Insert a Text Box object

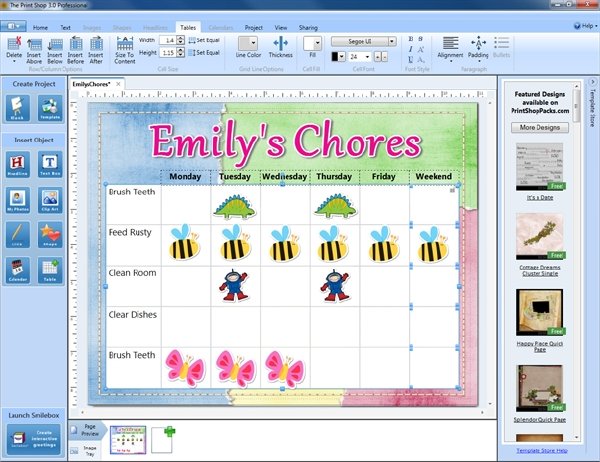tap(50, 164)
